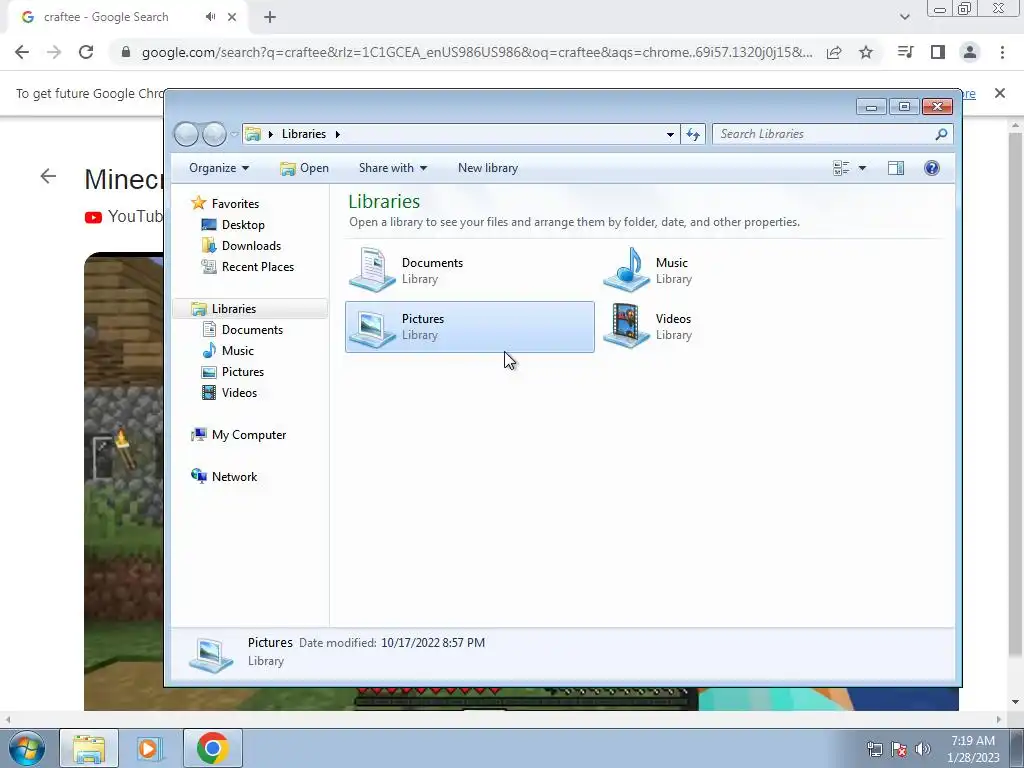The height and width of the screenshot is (768, 1024).
Task: Expand the view options dropdown arrow
Action: [x=862, y=168]
